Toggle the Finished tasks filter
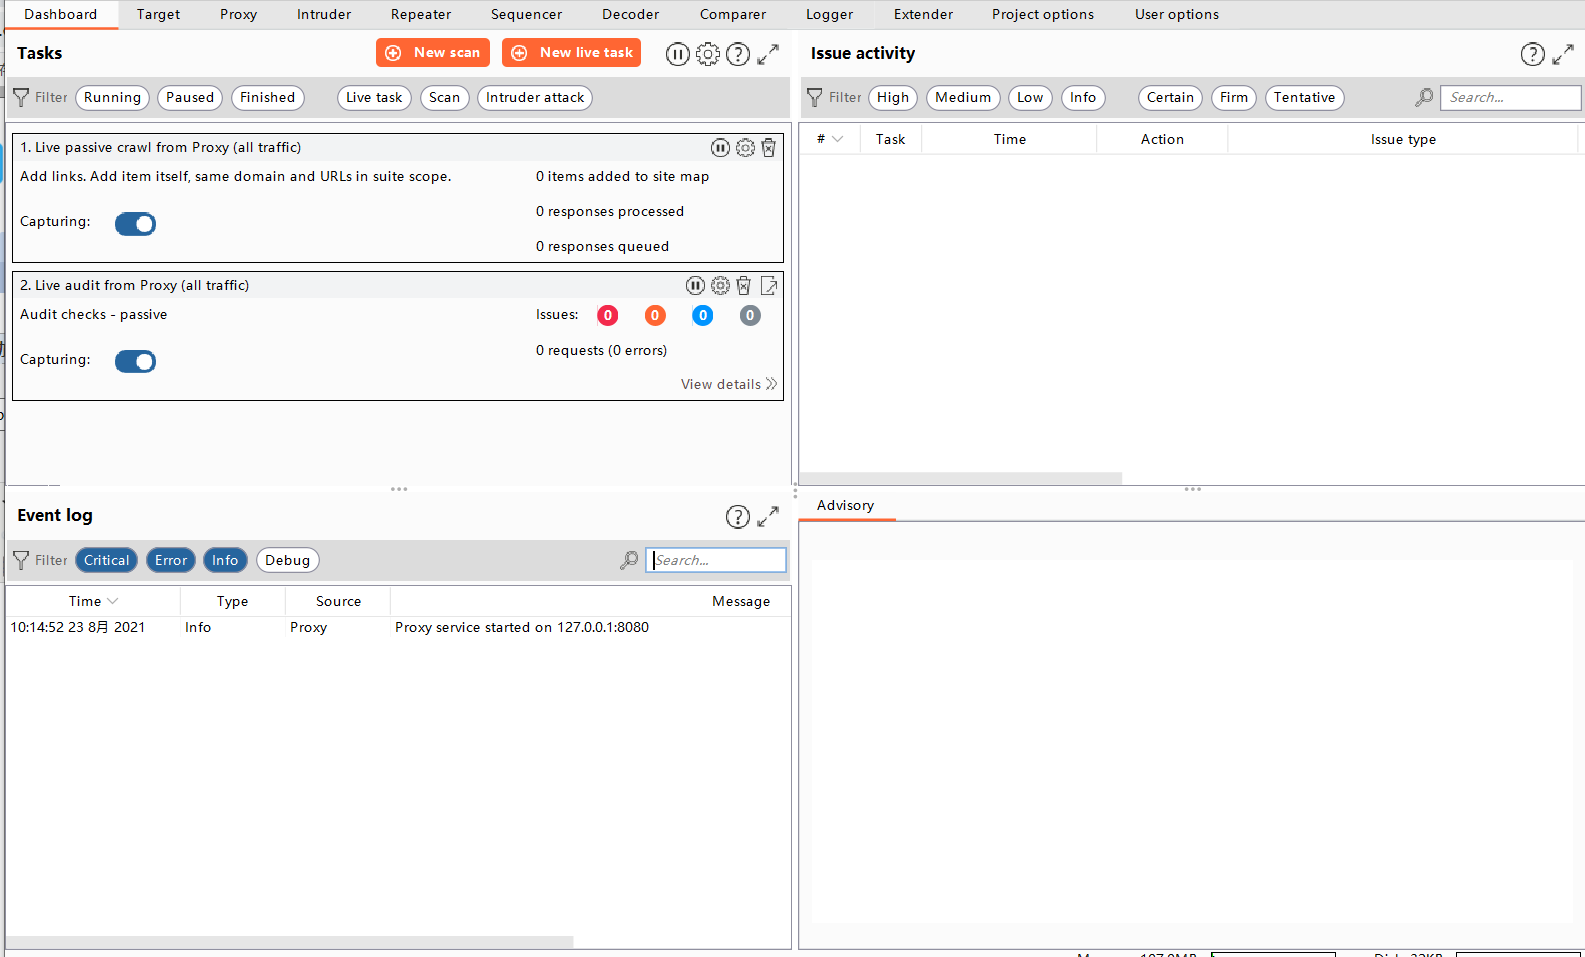This screenshot has height=957, width=1585. [268, 98]
